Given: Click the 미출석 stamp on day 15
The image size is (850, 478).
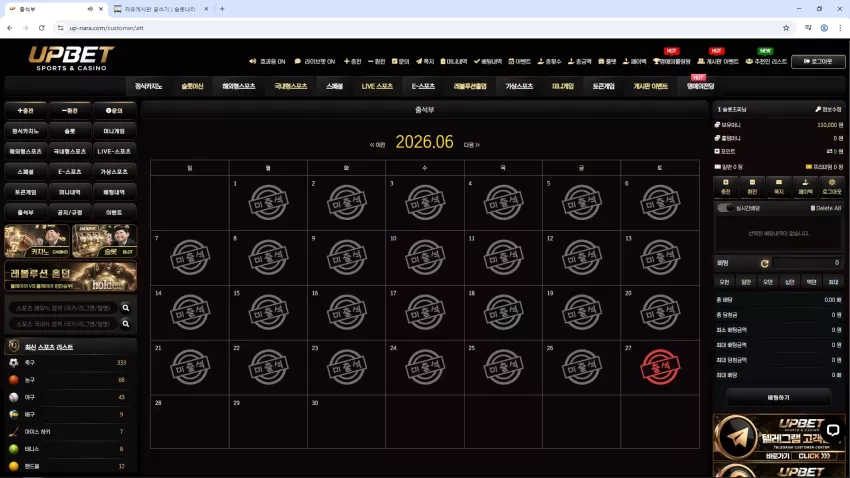Looking at the screenshot, I should point(268,312).
